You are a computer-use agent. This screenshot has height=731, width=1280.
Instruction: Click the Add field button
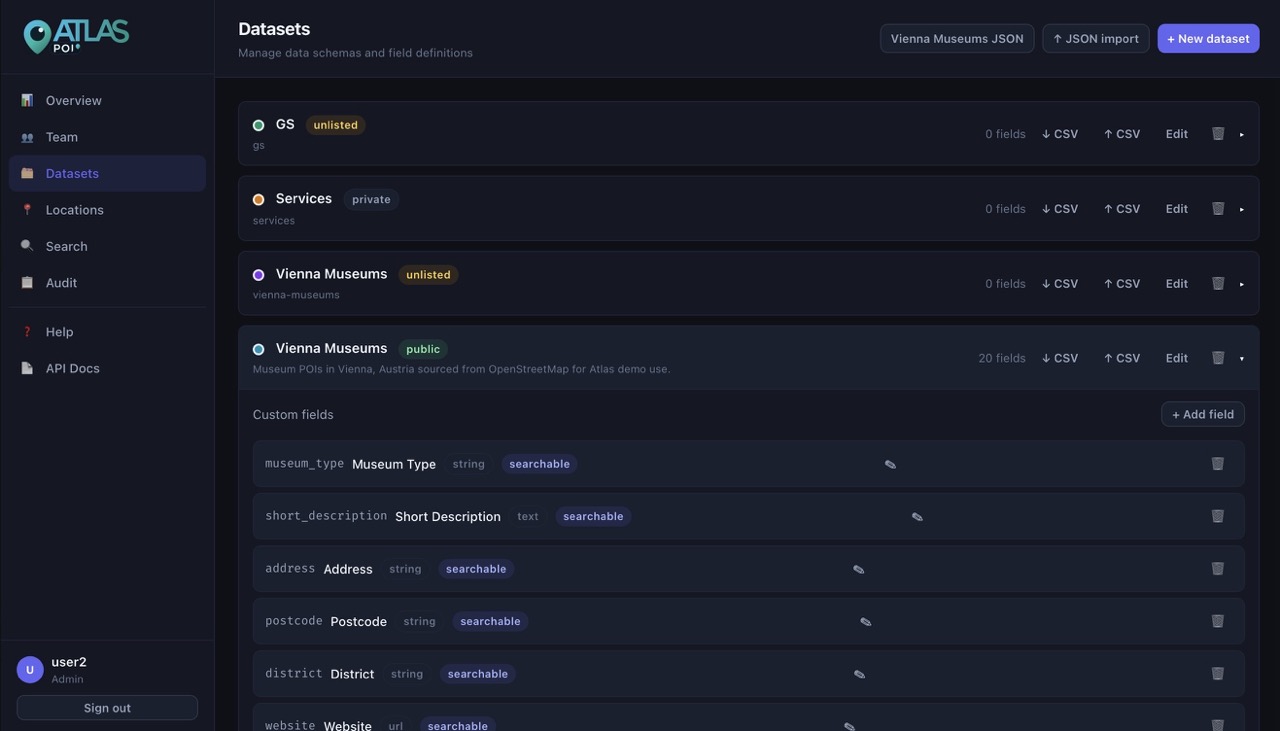1203,414
